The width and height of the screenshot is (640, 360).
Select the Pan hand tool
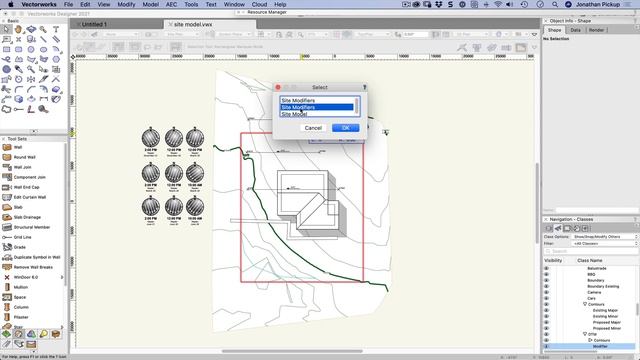point(18,29)
